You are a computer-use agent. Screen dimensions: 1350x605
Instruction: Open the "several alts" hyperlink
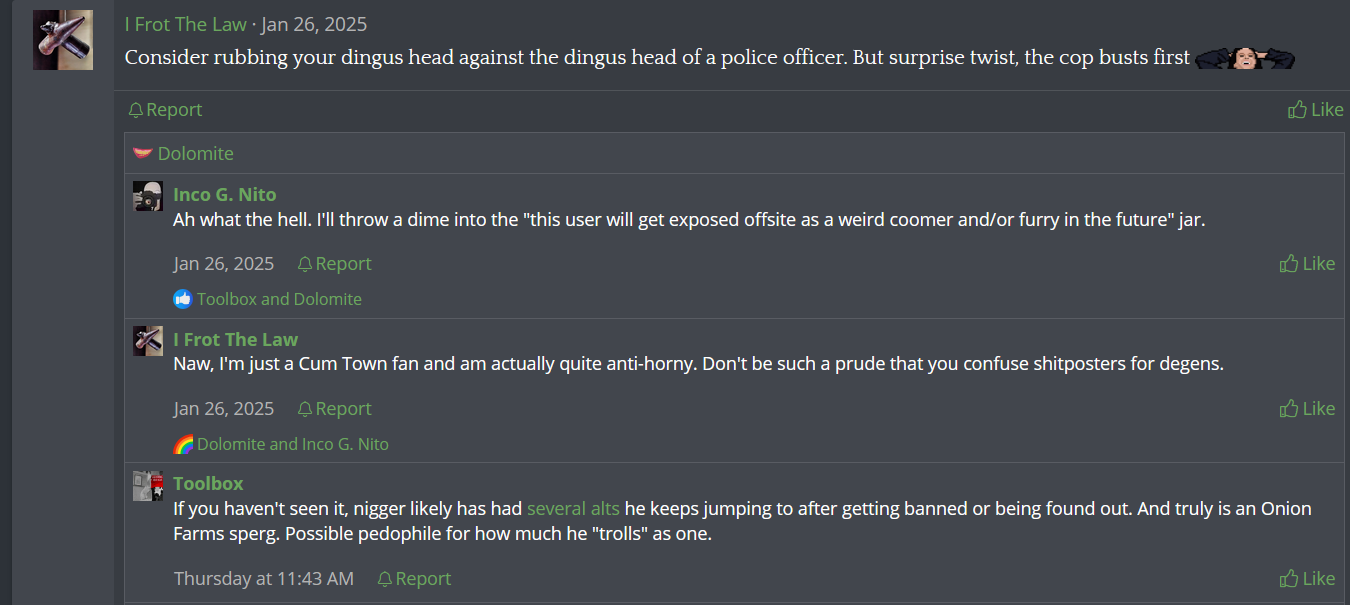[573, 509]
